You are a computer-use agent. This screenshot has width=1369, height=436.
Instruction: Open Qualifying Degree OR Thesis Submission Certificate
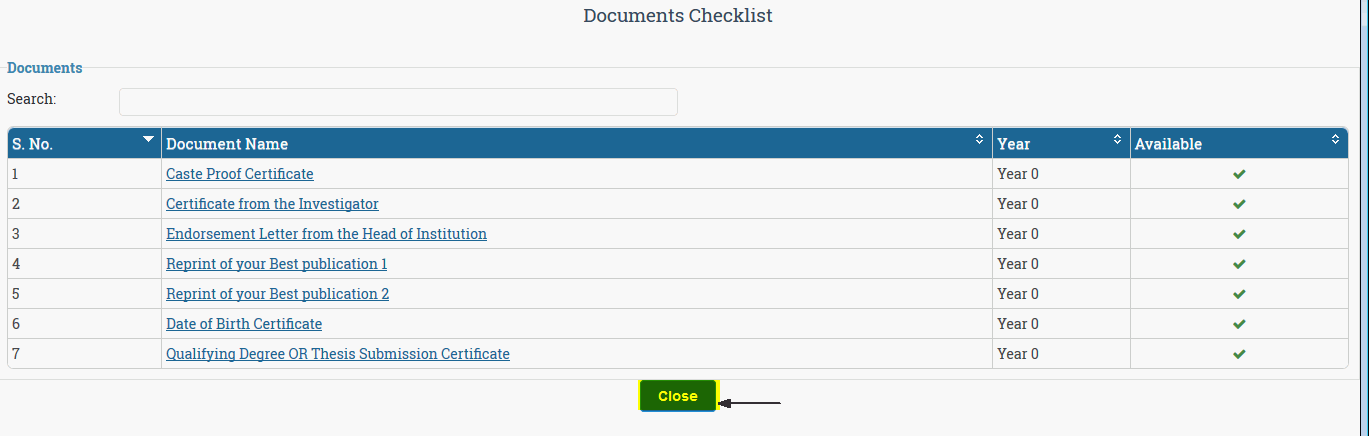pos(338,354)
